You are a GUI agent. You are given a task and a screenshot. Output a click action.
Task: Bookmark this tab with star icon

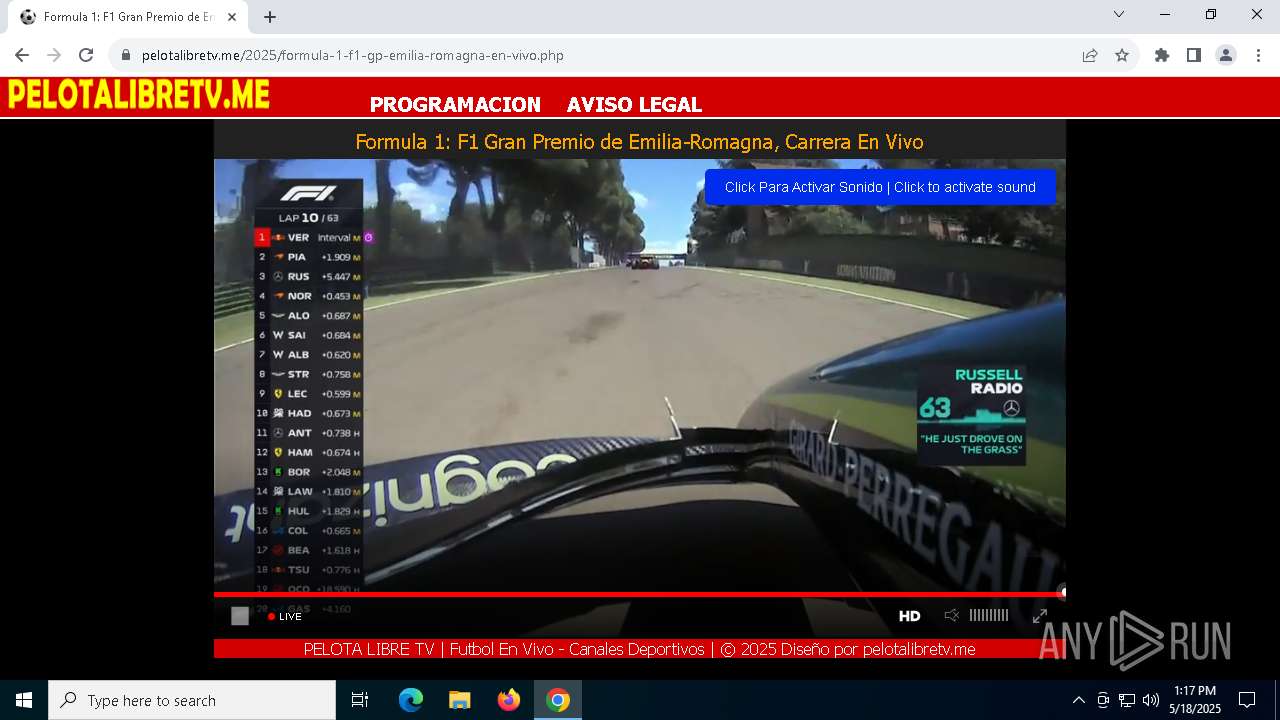tap(1122, 55)
